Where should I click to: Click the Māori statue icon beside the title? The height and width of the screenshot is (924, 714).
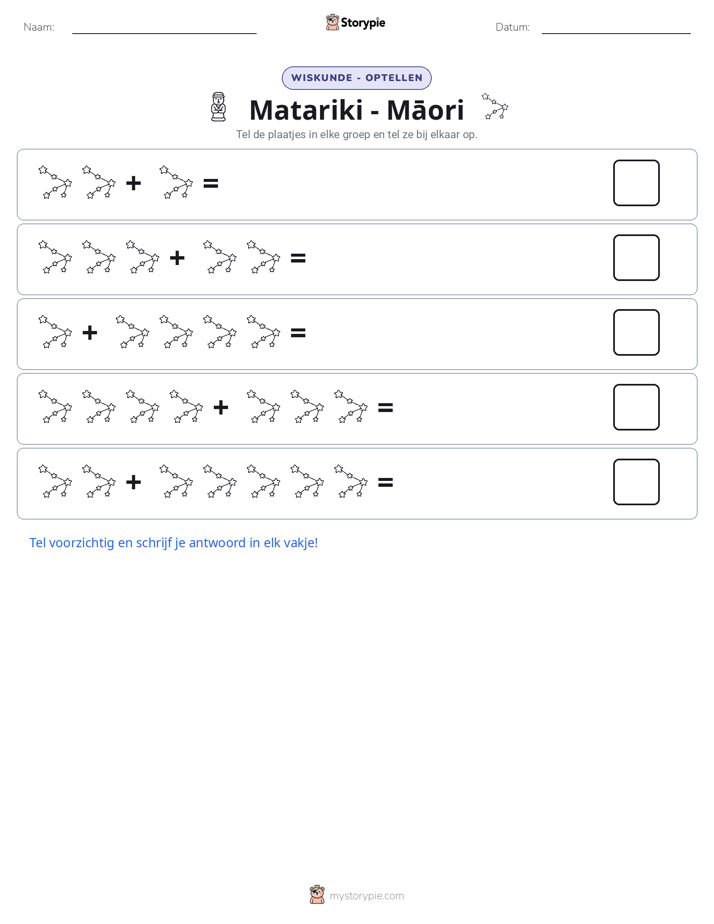click(x=219, y=107)
